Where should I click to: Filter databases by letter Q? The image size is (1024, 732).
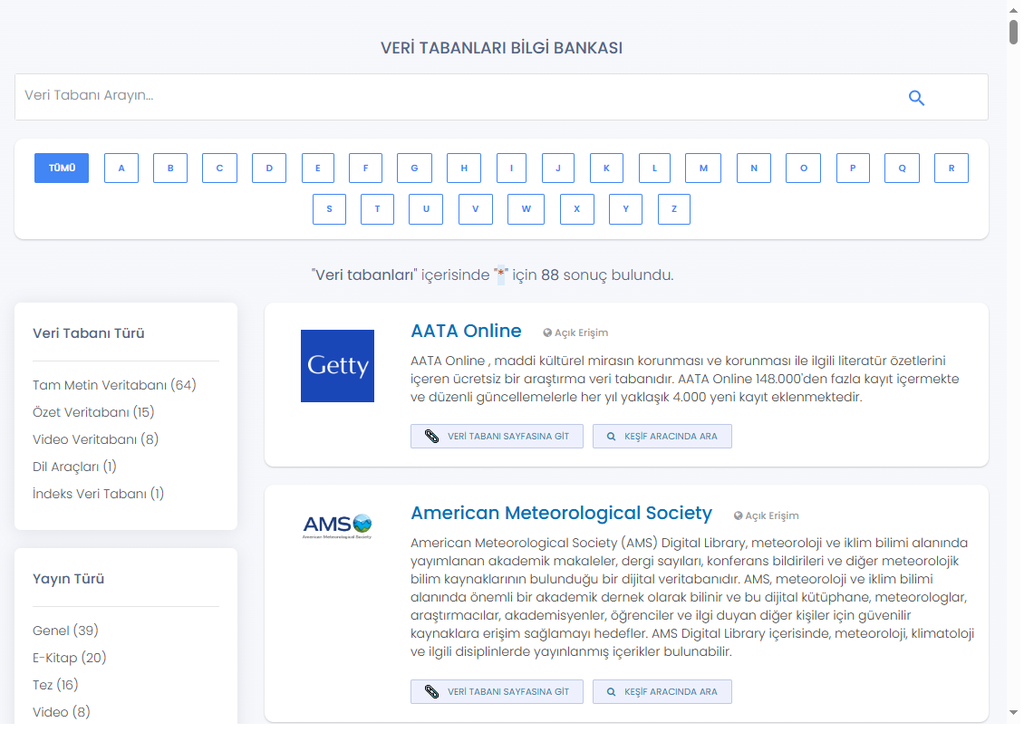tap(902, 168)
